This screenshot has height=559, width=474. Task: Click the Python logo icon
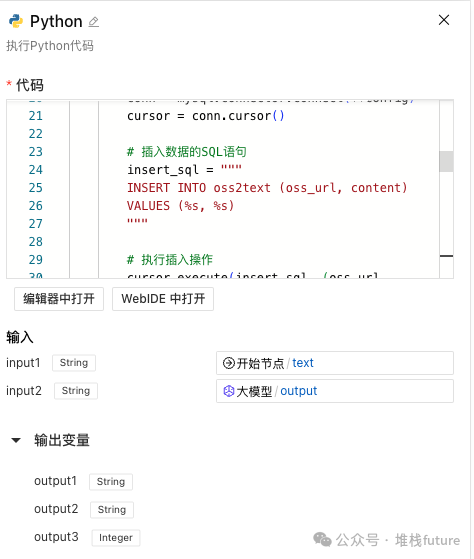click(16, 21)
